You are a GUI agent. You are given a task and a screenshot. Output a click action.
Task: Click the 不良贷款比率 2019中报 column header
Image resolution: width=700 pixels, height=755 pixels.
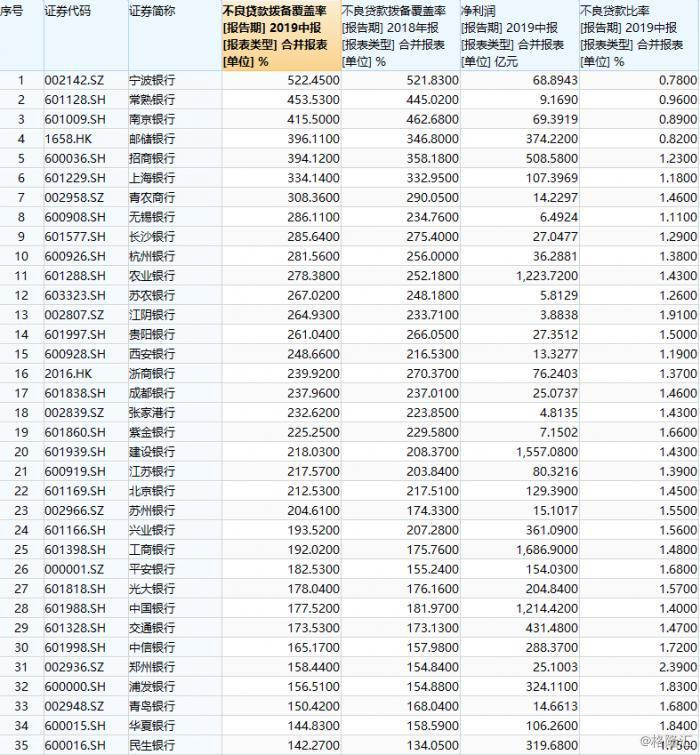[x=639, y=36]
